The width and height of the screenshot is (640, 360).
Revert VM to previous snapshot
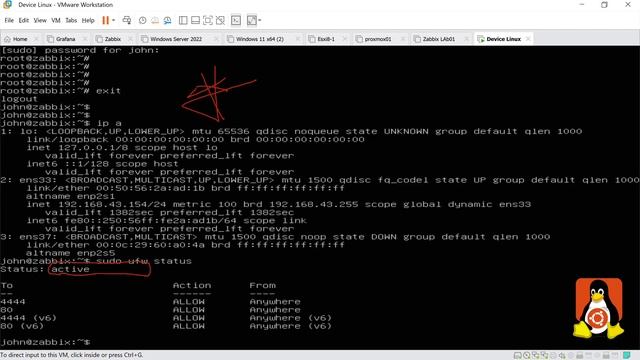click(x=155, y=20)
